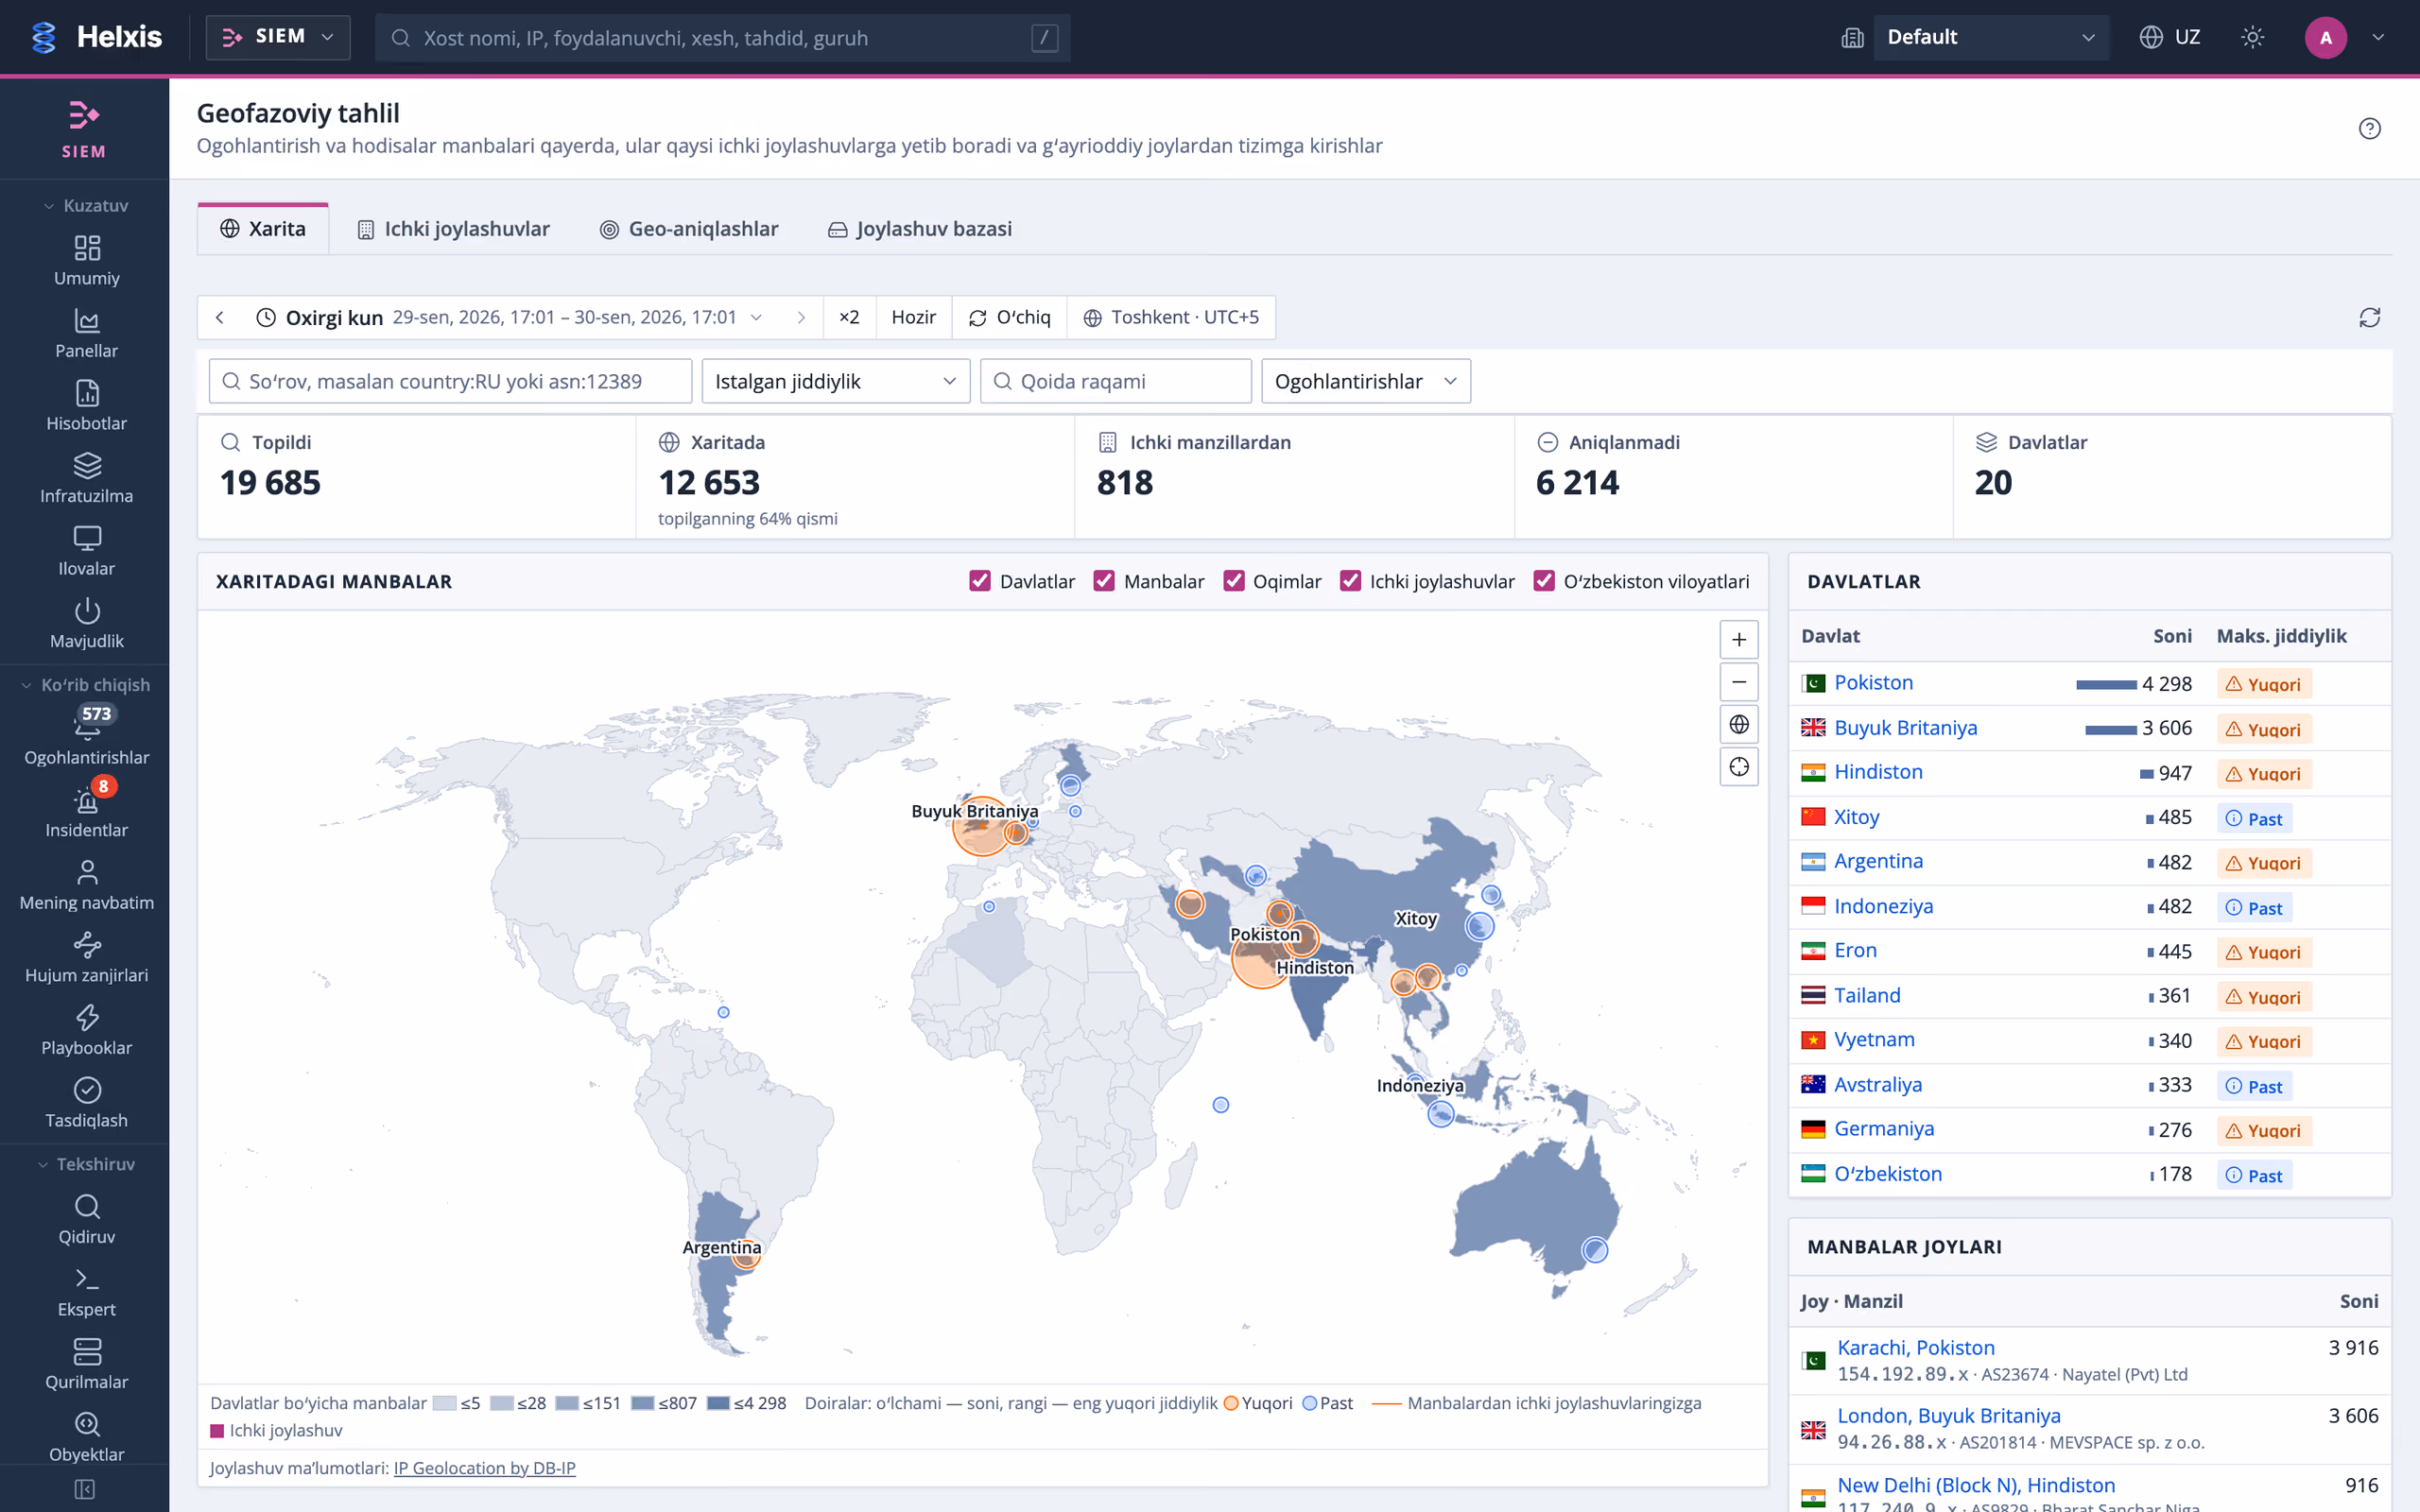Zoom out on the map
This screenshot has height=1512, width=2420.
tap(1739, 682)
